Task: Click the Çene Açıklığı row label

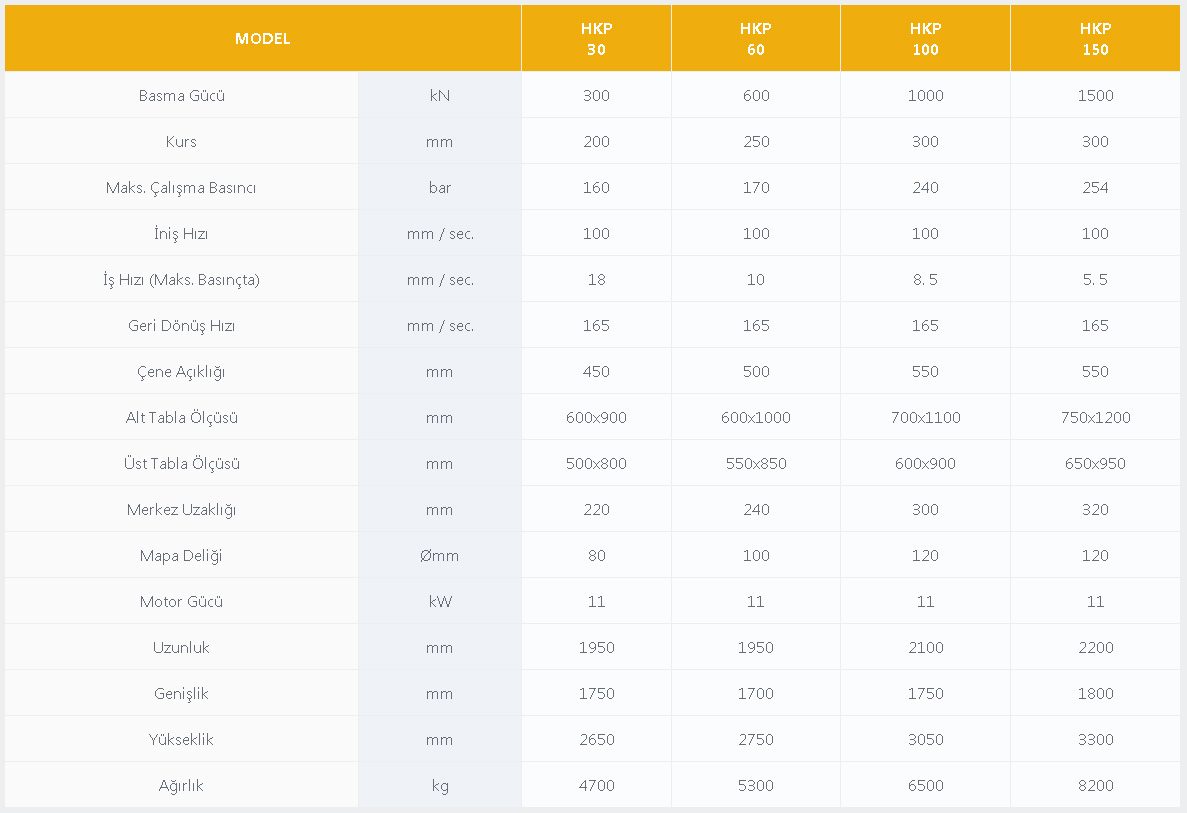Action: (x=181, y=372)
